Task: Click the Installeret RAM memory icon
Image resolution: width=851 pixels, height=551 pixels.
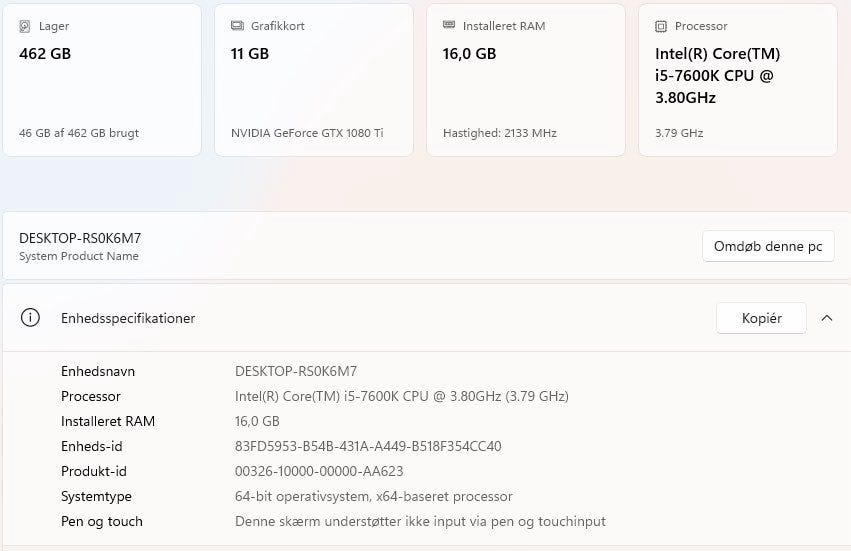Action: click(x=449, y=24)
